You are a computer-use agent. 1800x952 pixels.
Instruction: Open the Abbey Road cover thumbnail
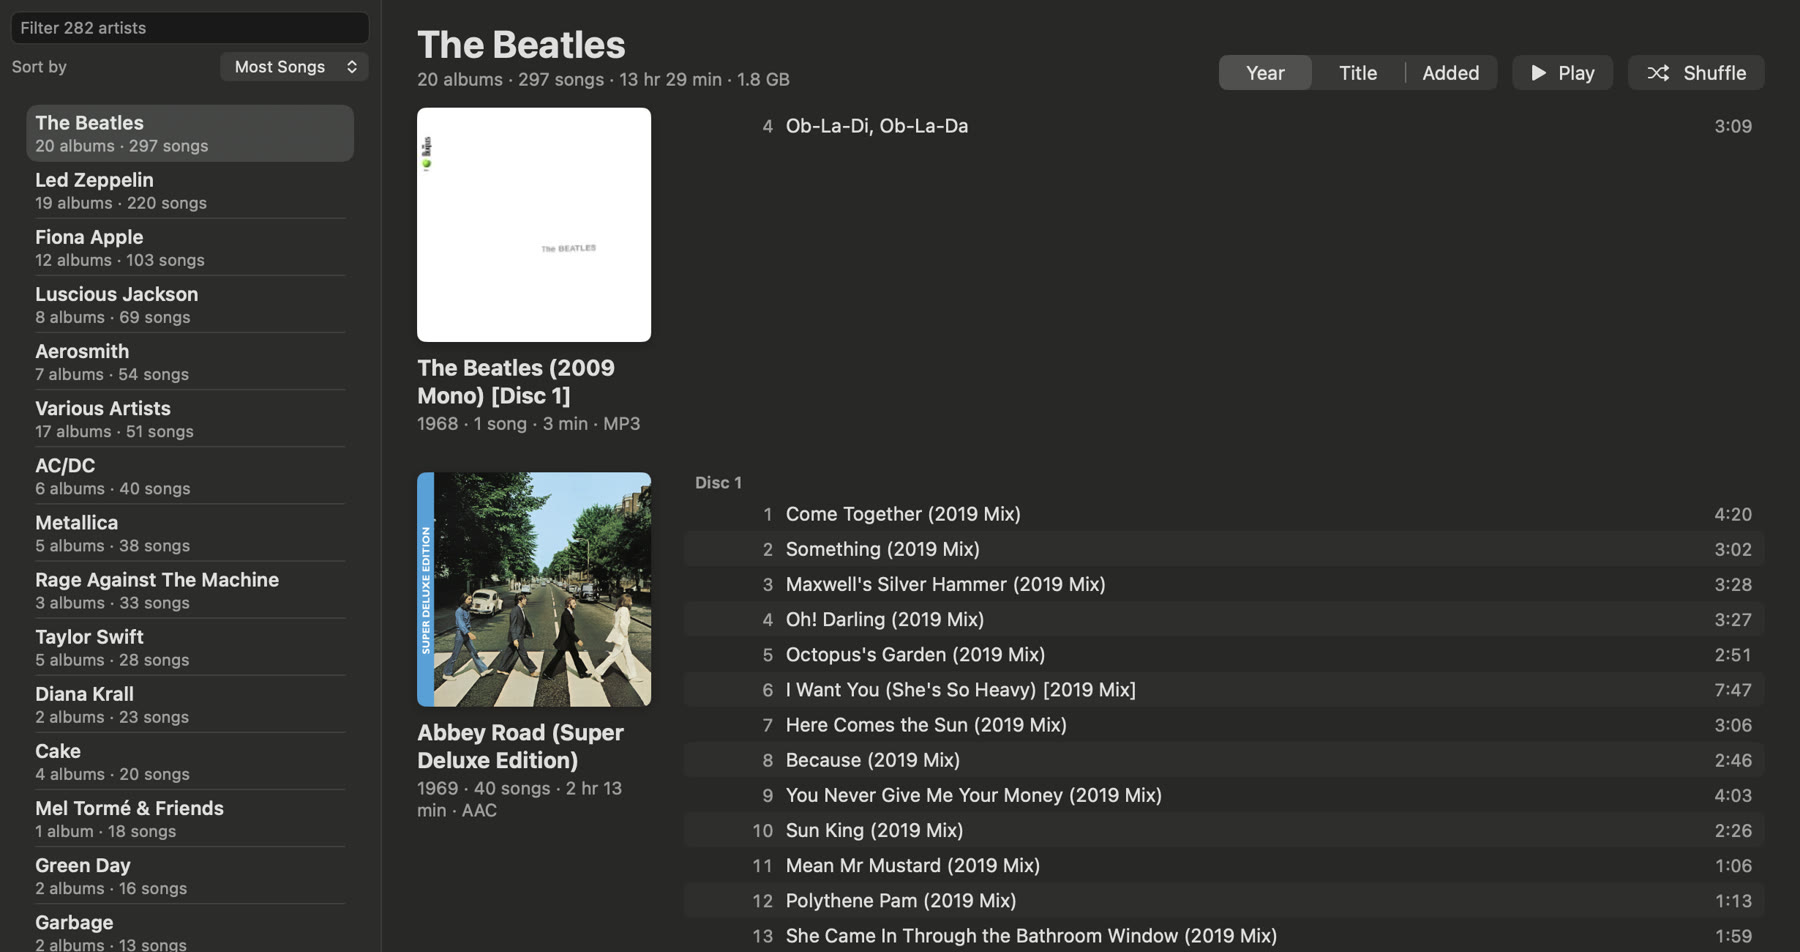(534, 589)
